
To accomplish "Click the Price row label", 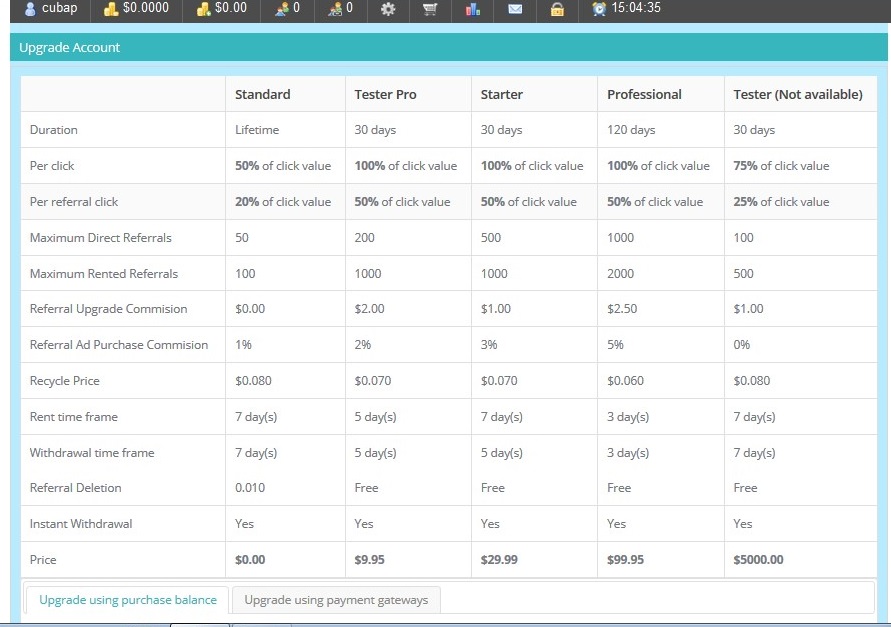I will [x=43, y=559].
